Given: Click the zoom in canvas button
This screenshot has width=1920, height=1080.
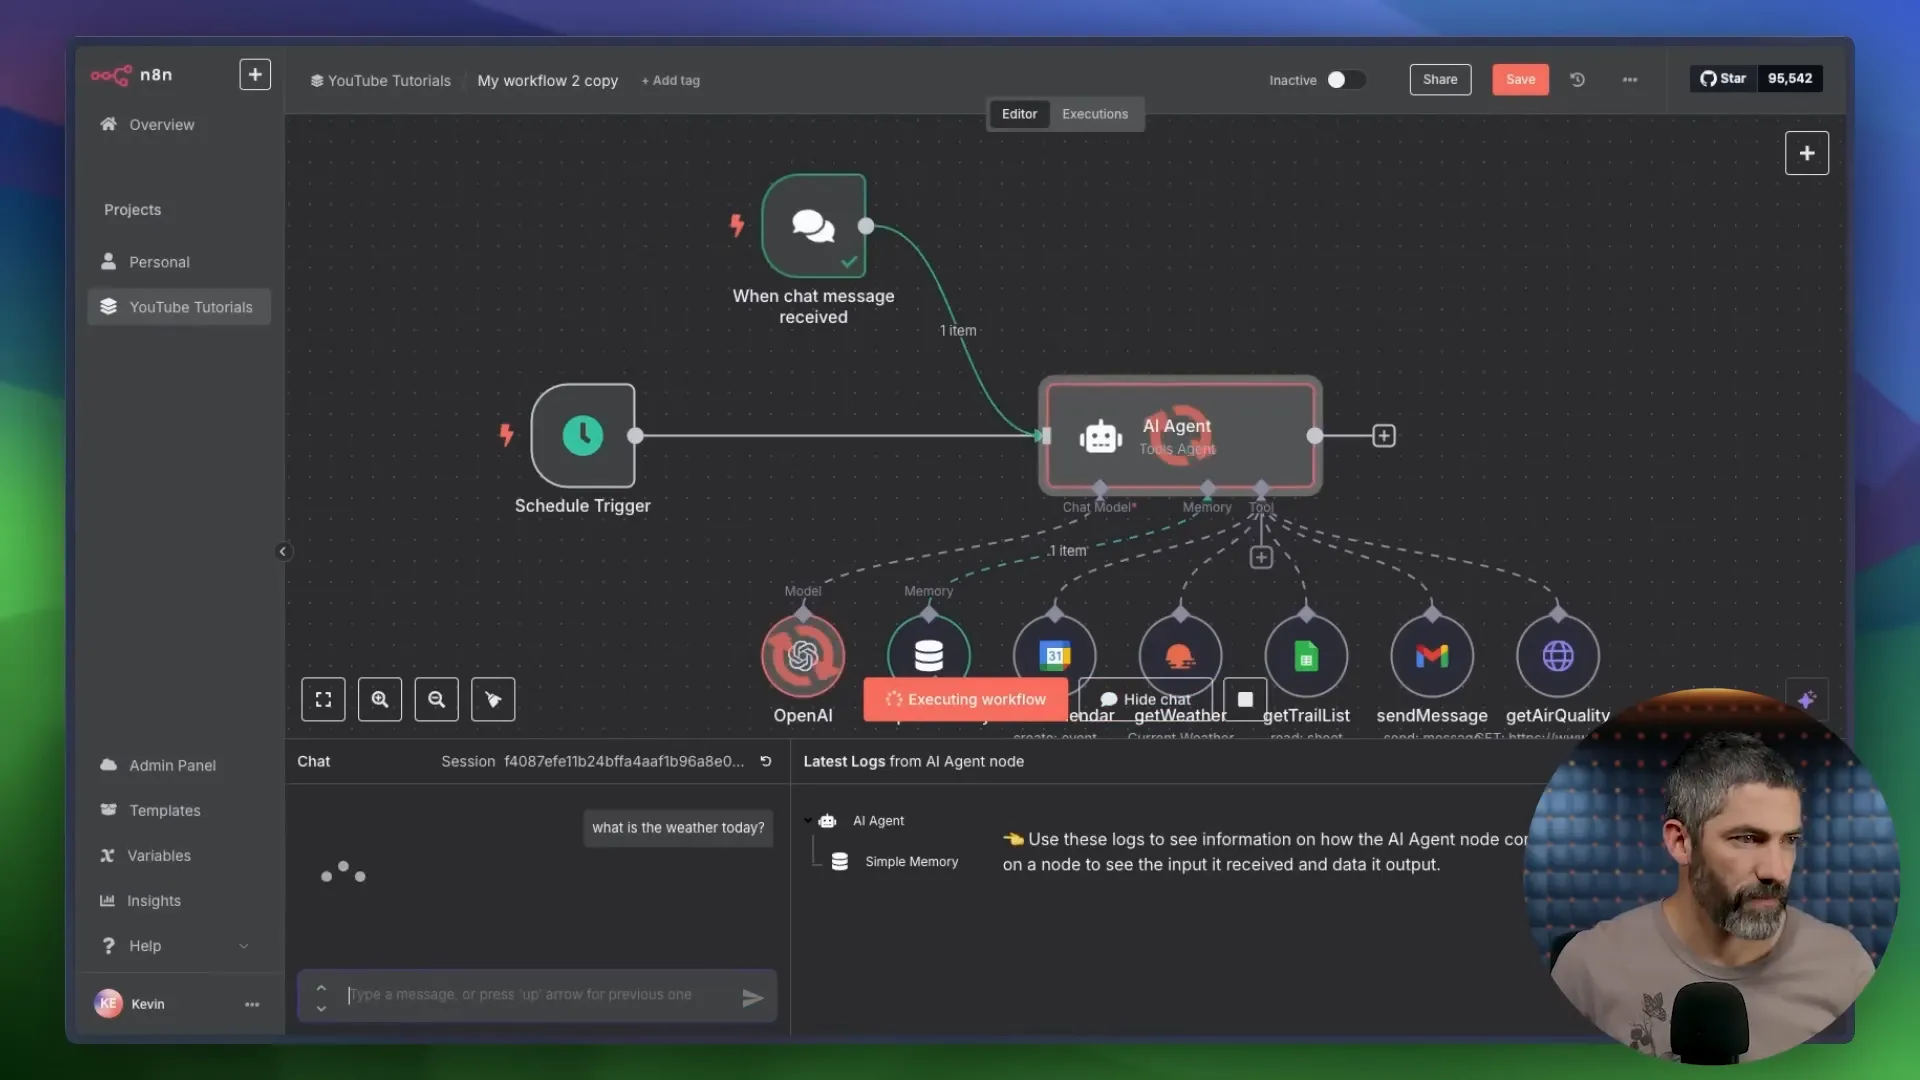Looking at the screenshot, I should tap(380, 699).
